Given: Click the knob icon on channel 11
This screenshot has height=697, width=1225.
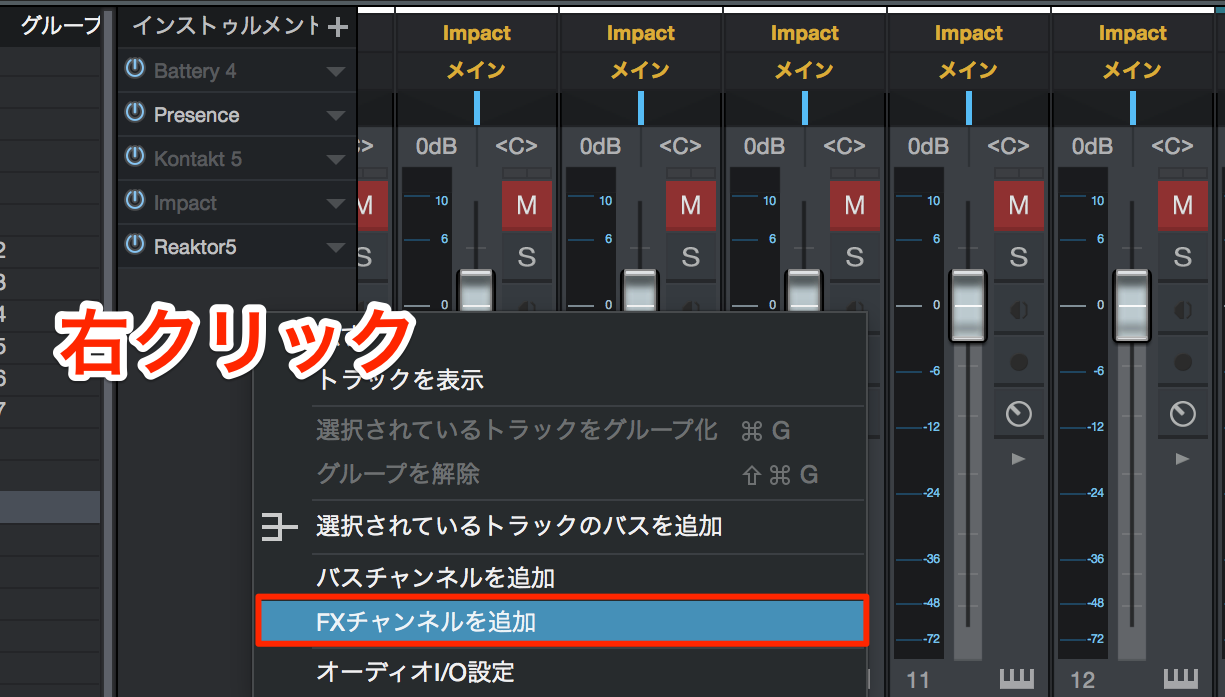Looking at the screenshot, I should 1018,413.
